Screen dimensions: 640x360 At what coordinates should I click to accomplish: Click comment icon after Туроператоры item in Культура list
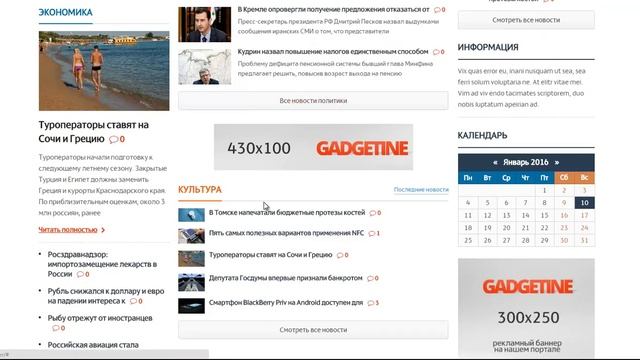point(340,255)
